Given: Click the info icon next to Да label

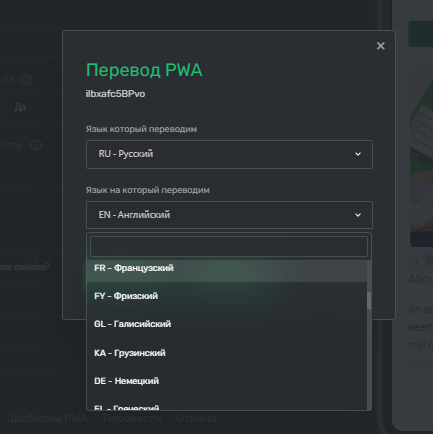Looking at the screenshot, I should 26,80.
